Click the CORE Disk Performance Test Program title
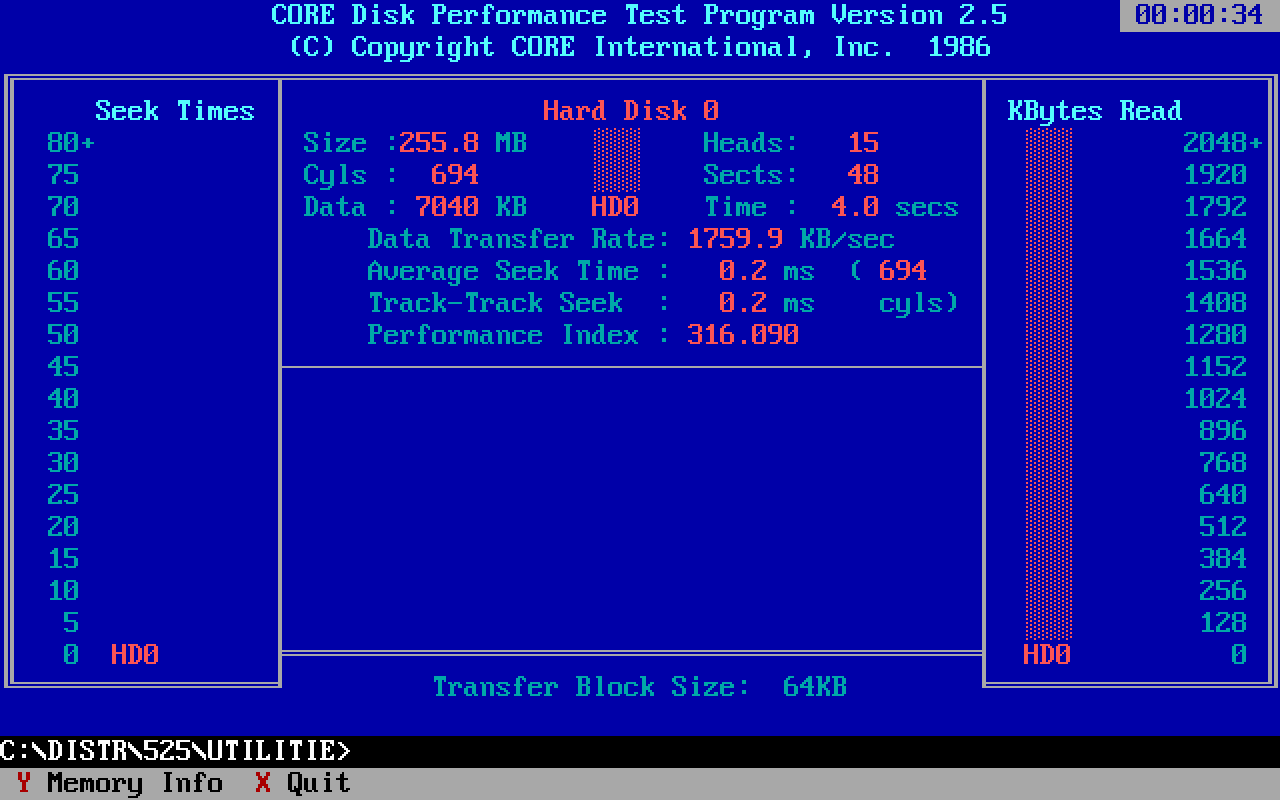 click(x=639, y=15)
